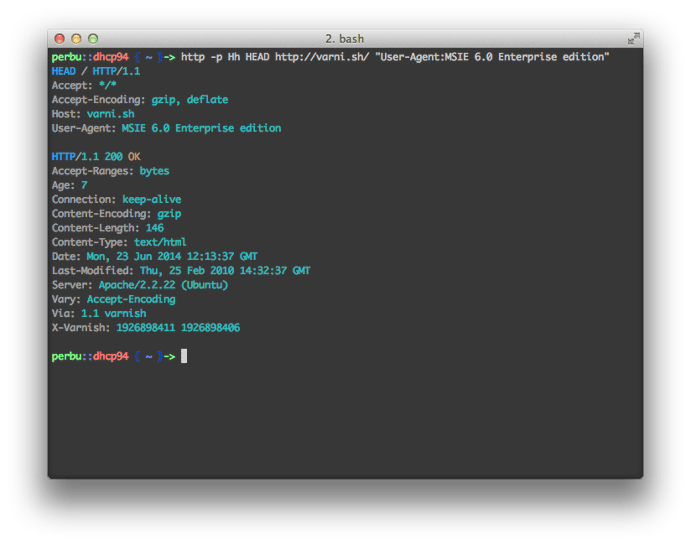Click the 'Accept: */*' header line
The width and height of the screenshot is (691, 545).
coord(84,85)
